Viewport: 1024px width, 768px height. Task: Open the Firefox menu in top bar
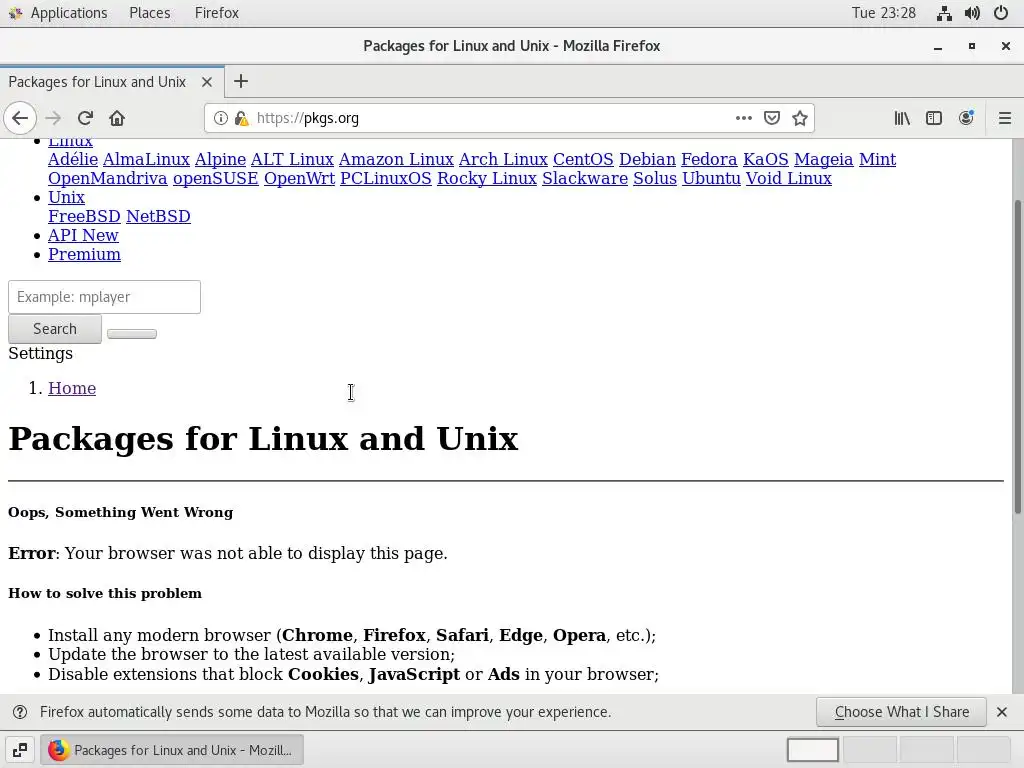click(217, 13)
